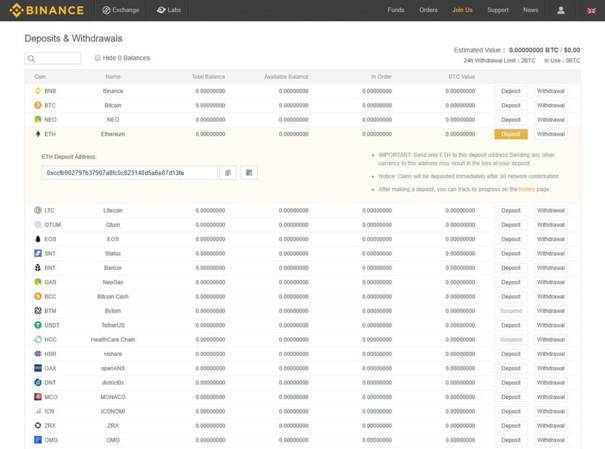Viewport: 605px width, 449px height.
Task: Click the BTM coin icon
Action: [38, 311]
